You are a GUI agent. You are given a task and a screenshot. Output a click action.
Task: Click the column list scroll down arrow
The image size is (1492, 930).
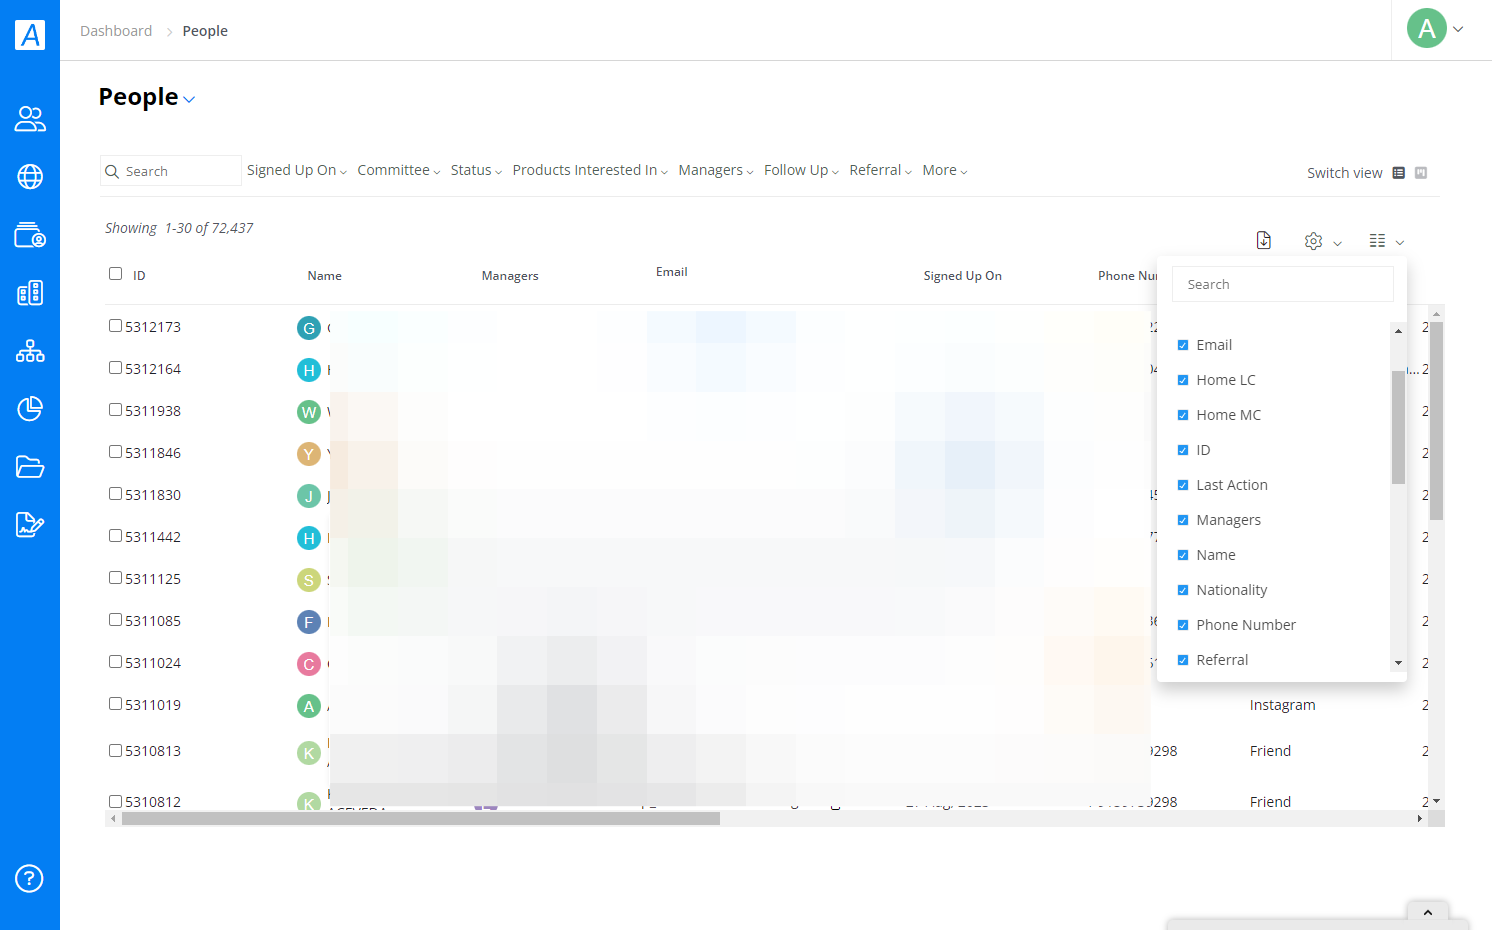pyautogui.click(x=1398, y=662)
